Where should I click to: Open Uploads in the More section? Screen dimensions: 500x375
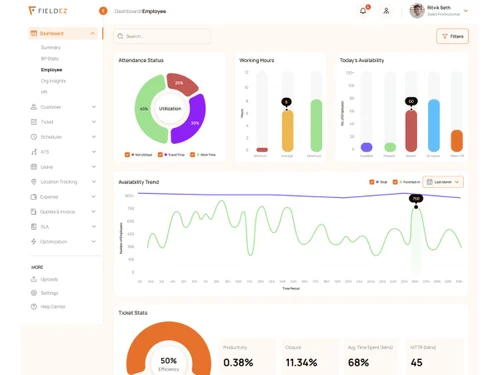coord(49,279)
